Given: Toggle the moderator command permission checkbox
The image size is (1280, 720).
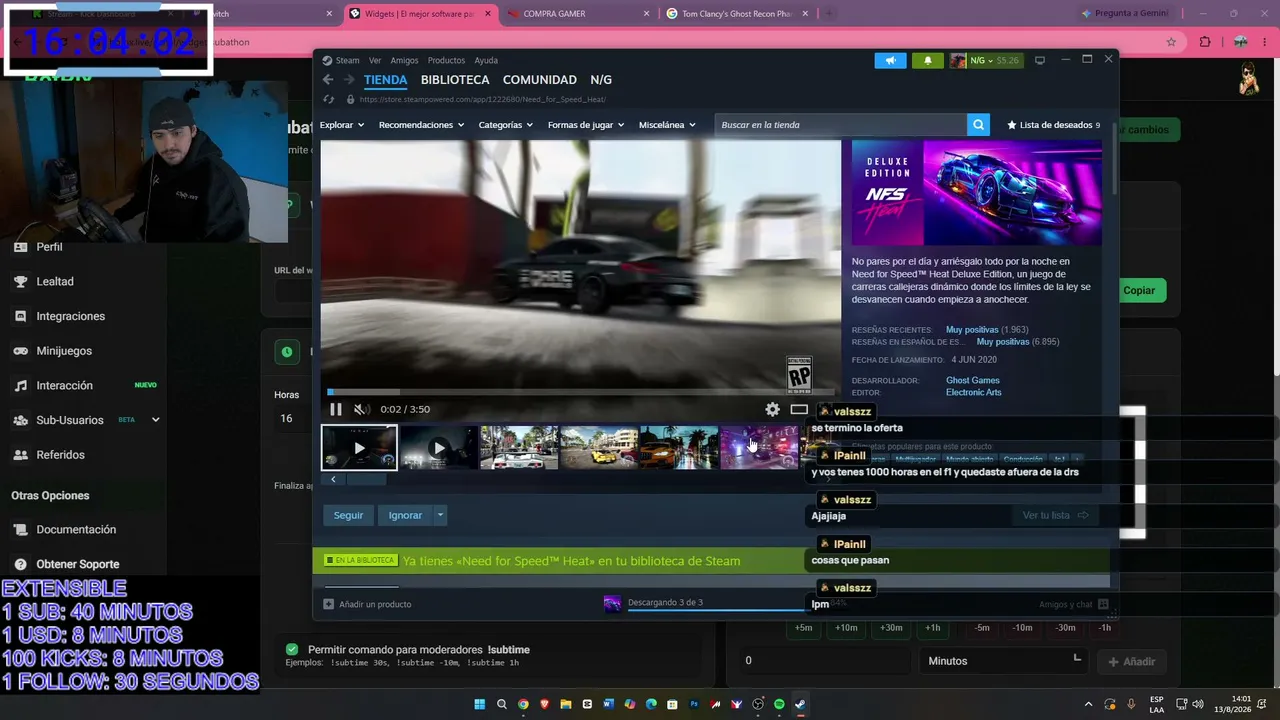Looking at the screenshot, I should (292, 649).
